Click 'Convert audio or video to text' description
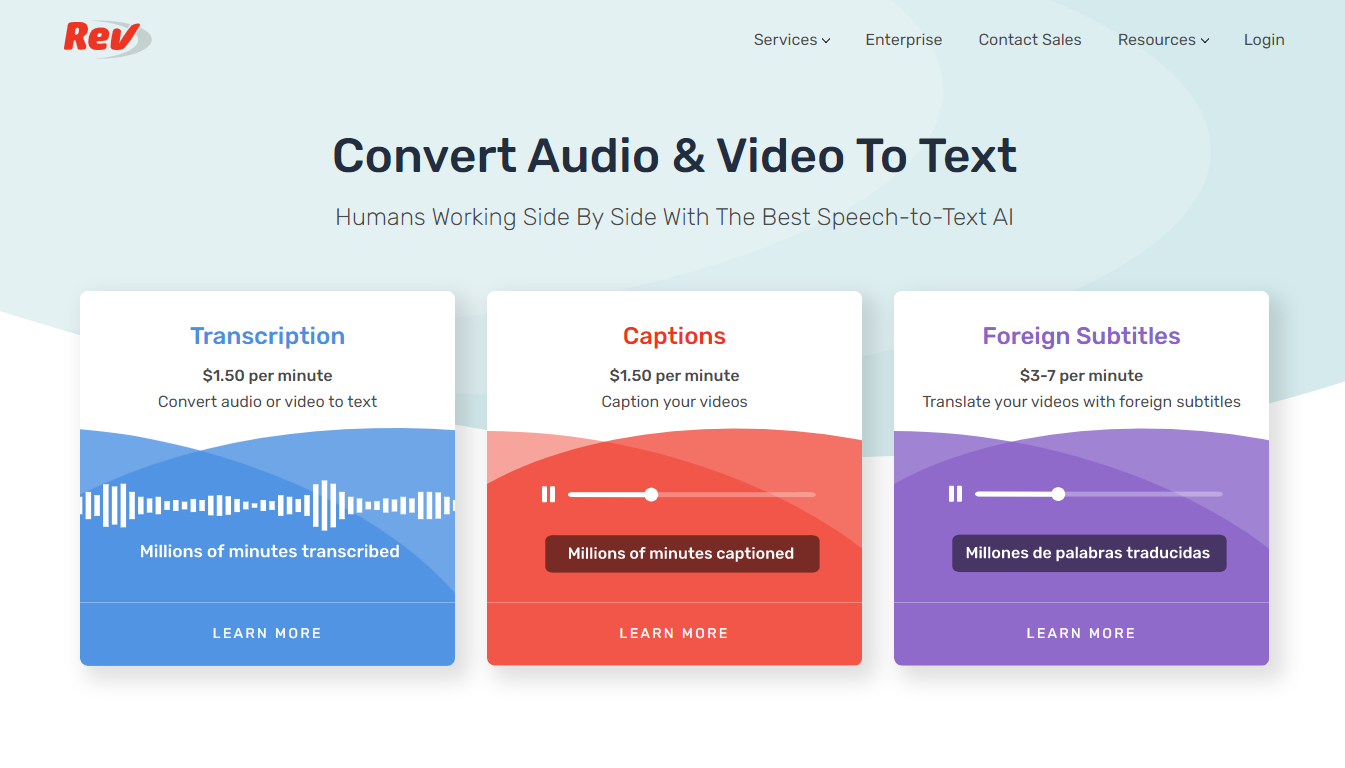Screen dimensions: 1345x768 pos(267,402)
